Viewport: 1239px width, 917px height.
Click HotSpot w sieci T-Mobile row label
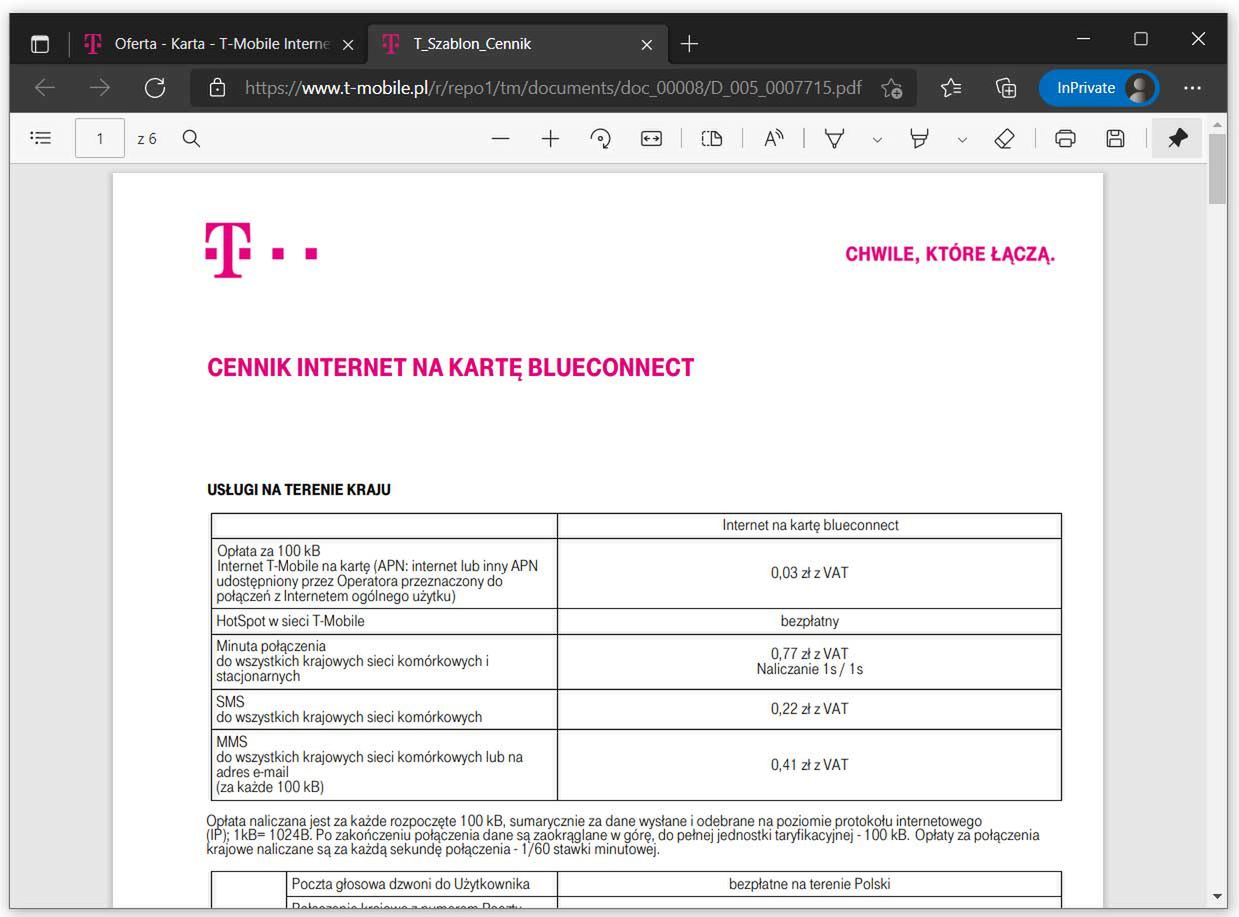pos(290,621)
